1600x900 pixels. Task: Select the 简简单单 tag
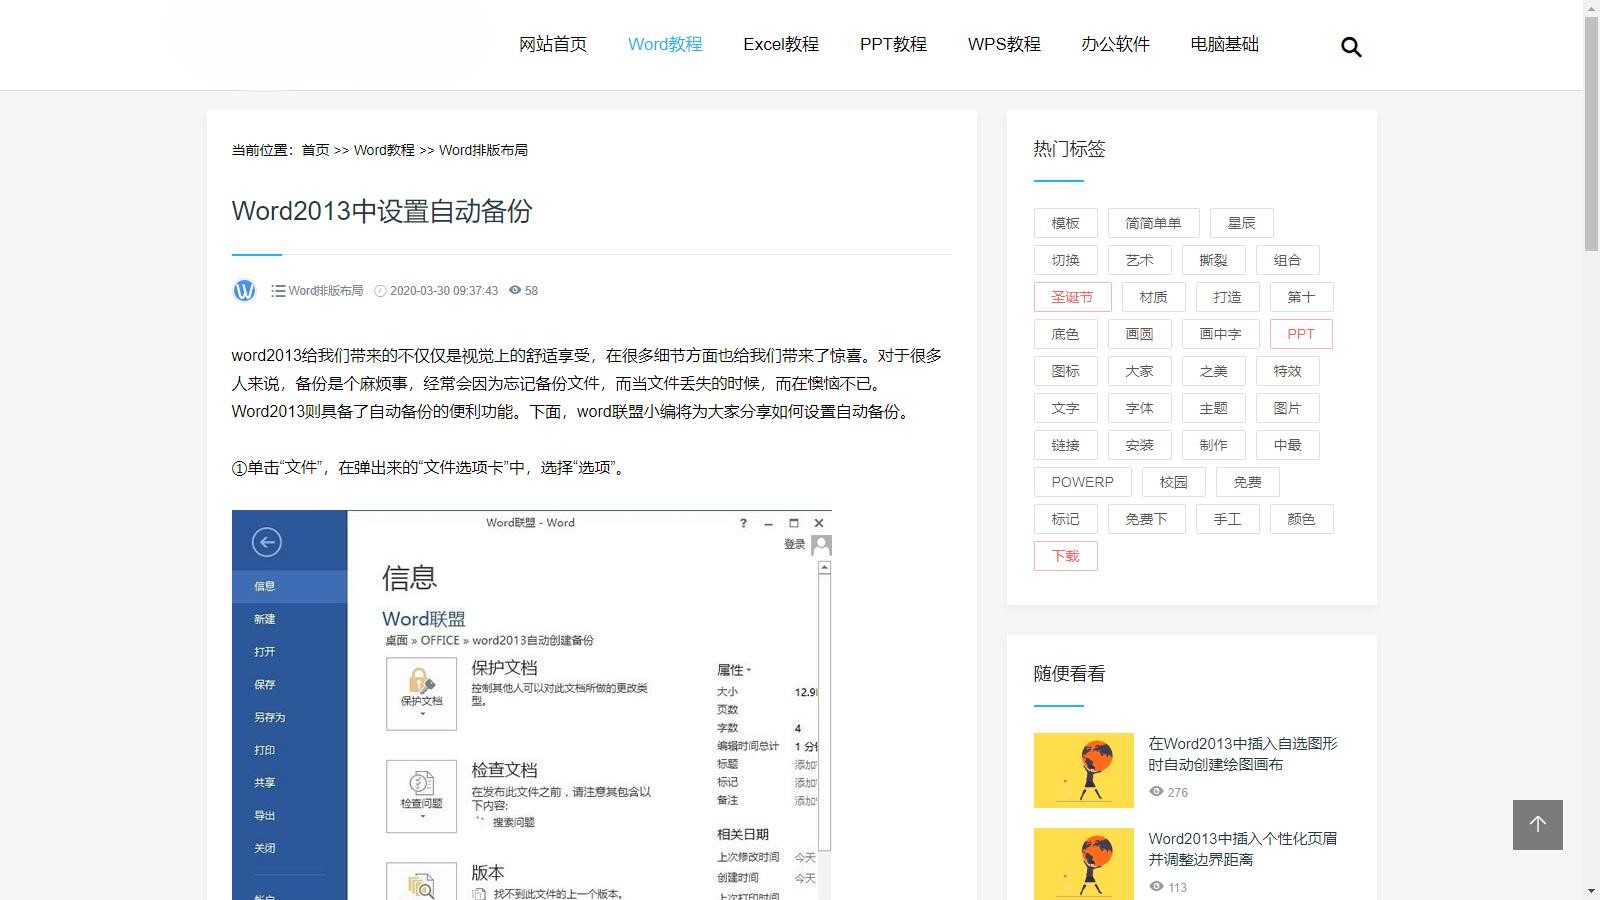pyautogui.click(x=1154, y=223)
